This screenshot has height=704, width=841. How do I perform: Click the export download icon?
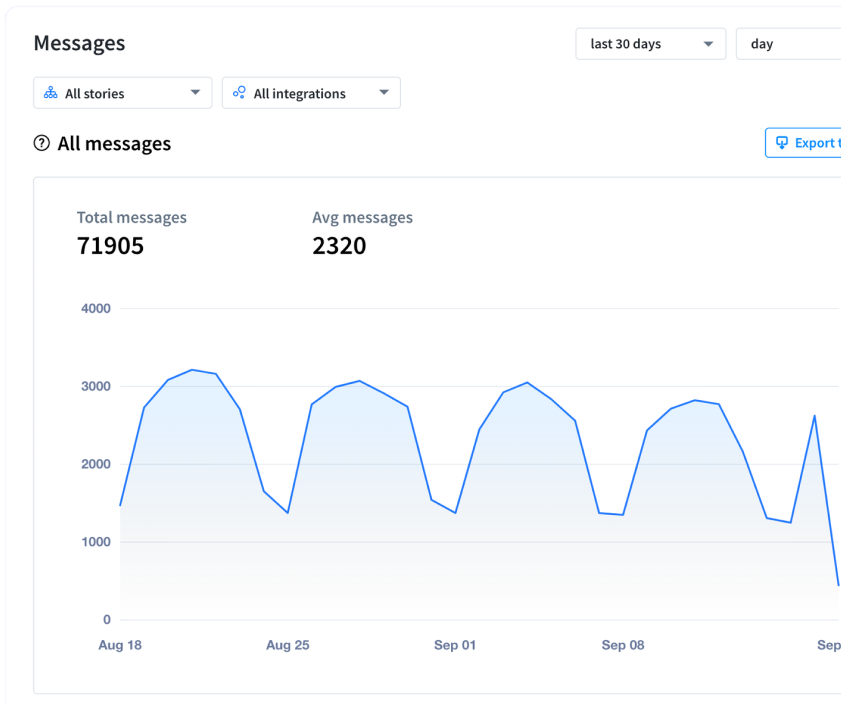(x=782, y=143)
